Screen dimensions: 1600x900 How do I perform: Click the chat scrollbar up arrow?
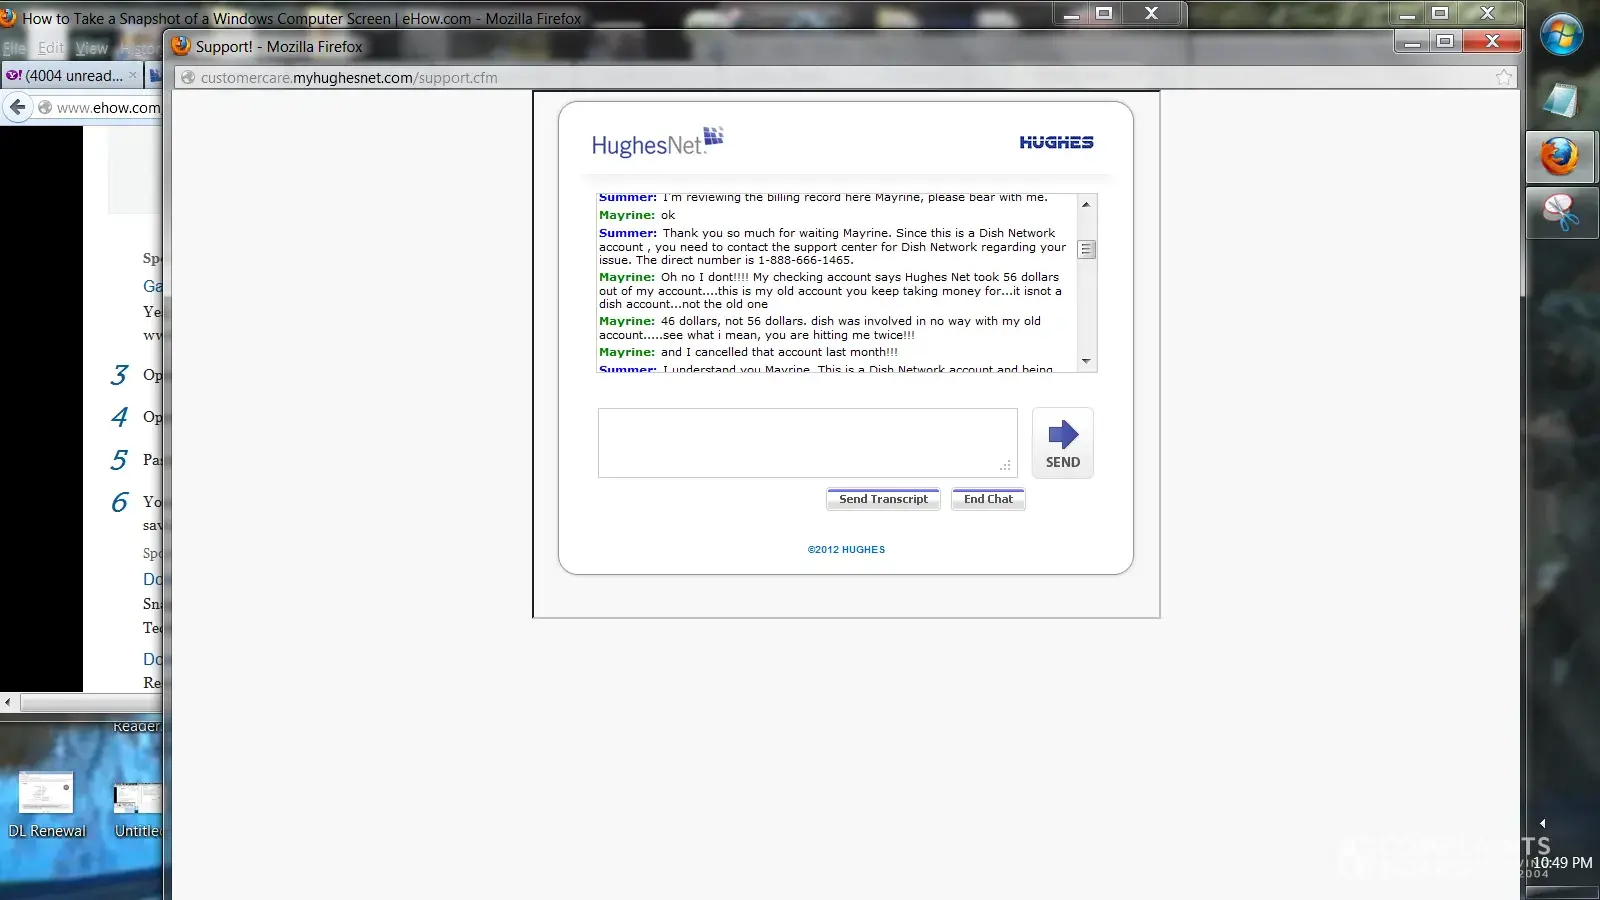[x=1086, y=204]
